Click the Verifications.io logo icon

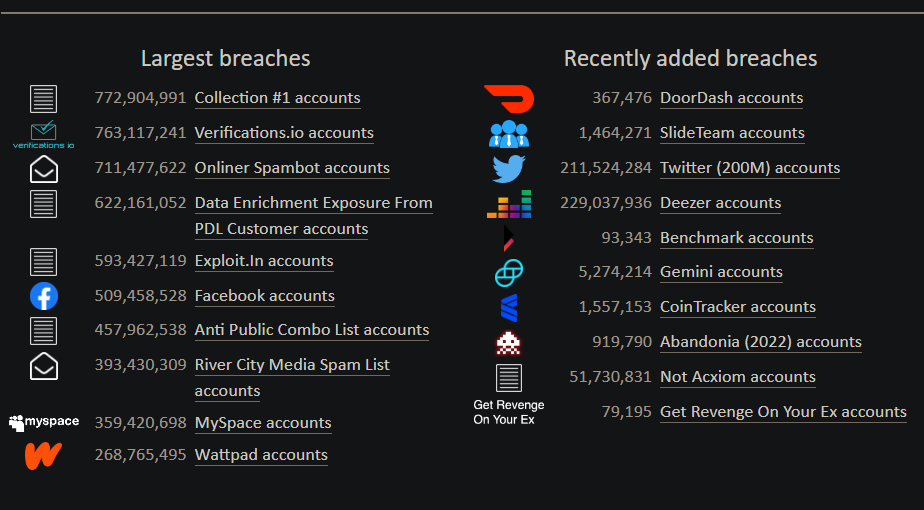pos(44,134)
